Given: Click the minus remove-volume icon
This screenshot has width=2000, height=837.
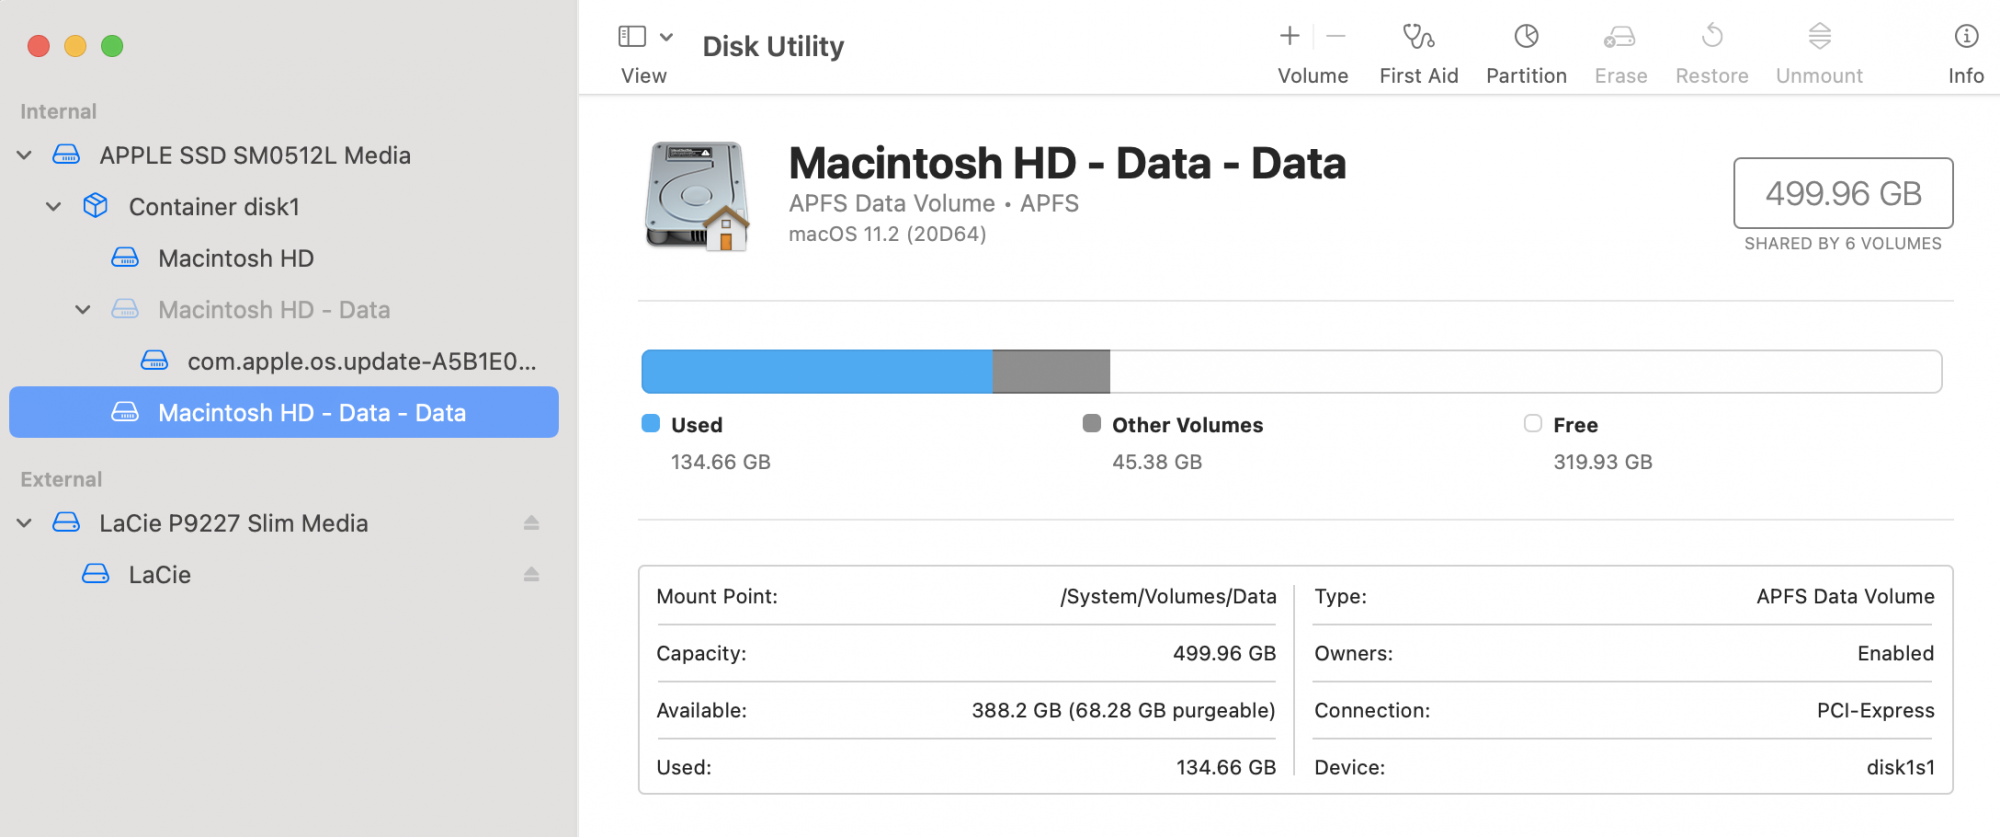Looking at the screenshot, I should (x=1336, y=36).
